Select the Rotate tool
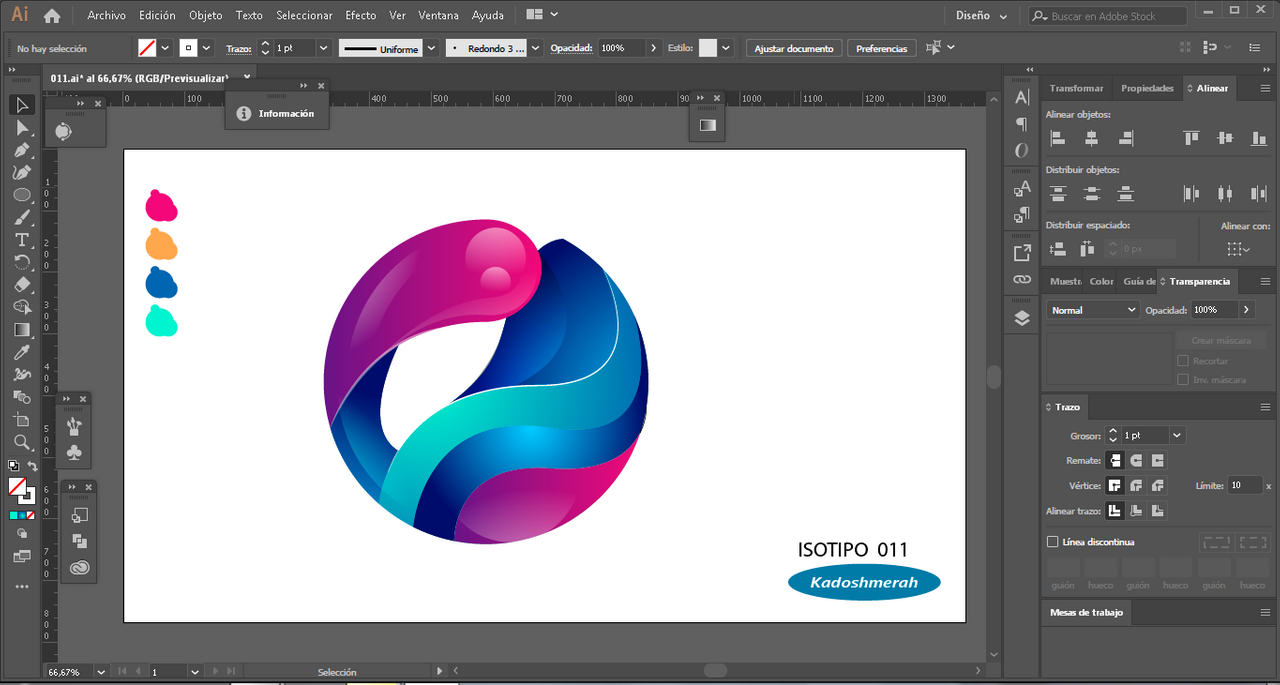This screenshot has width=1280, height=685. [22, 262]
